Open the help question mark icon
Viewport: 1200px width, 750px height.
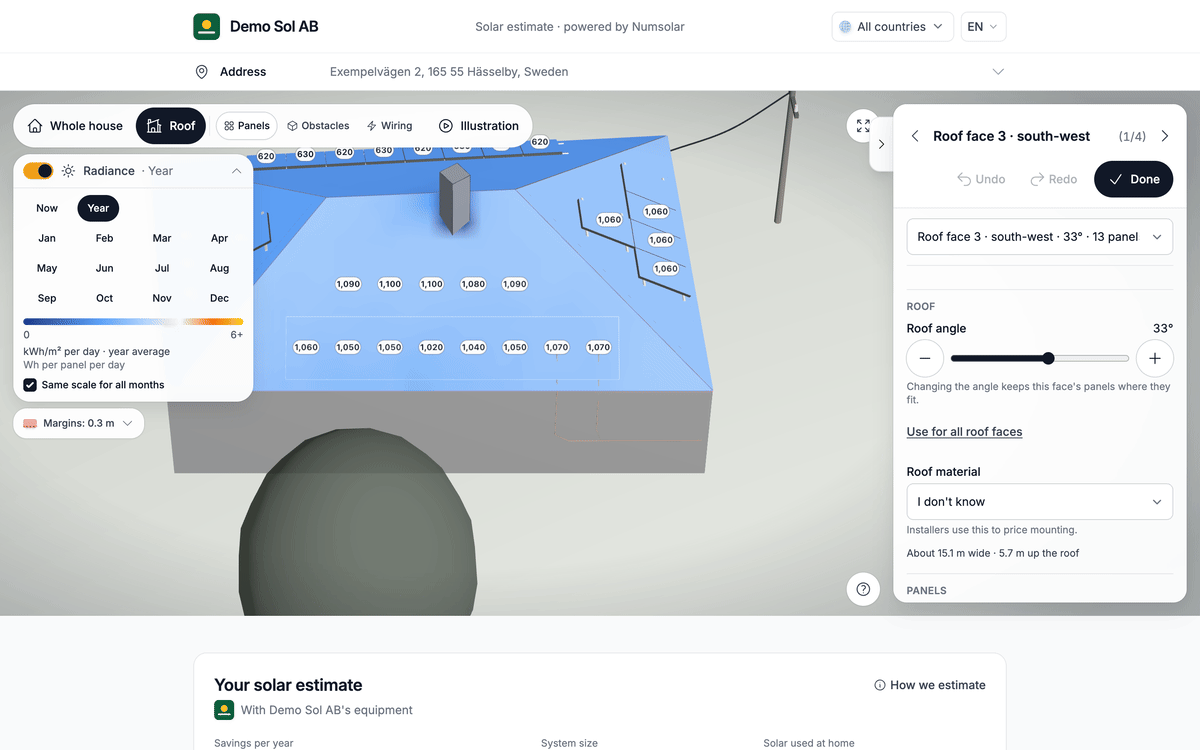tap(863, 589)
